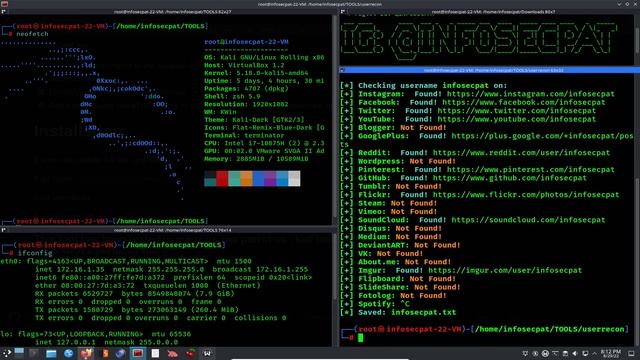The image size is (640, 360).
Task: Click the blue sphere app in the taskbar
Action: pyautogui.click(x=120, y=353)
